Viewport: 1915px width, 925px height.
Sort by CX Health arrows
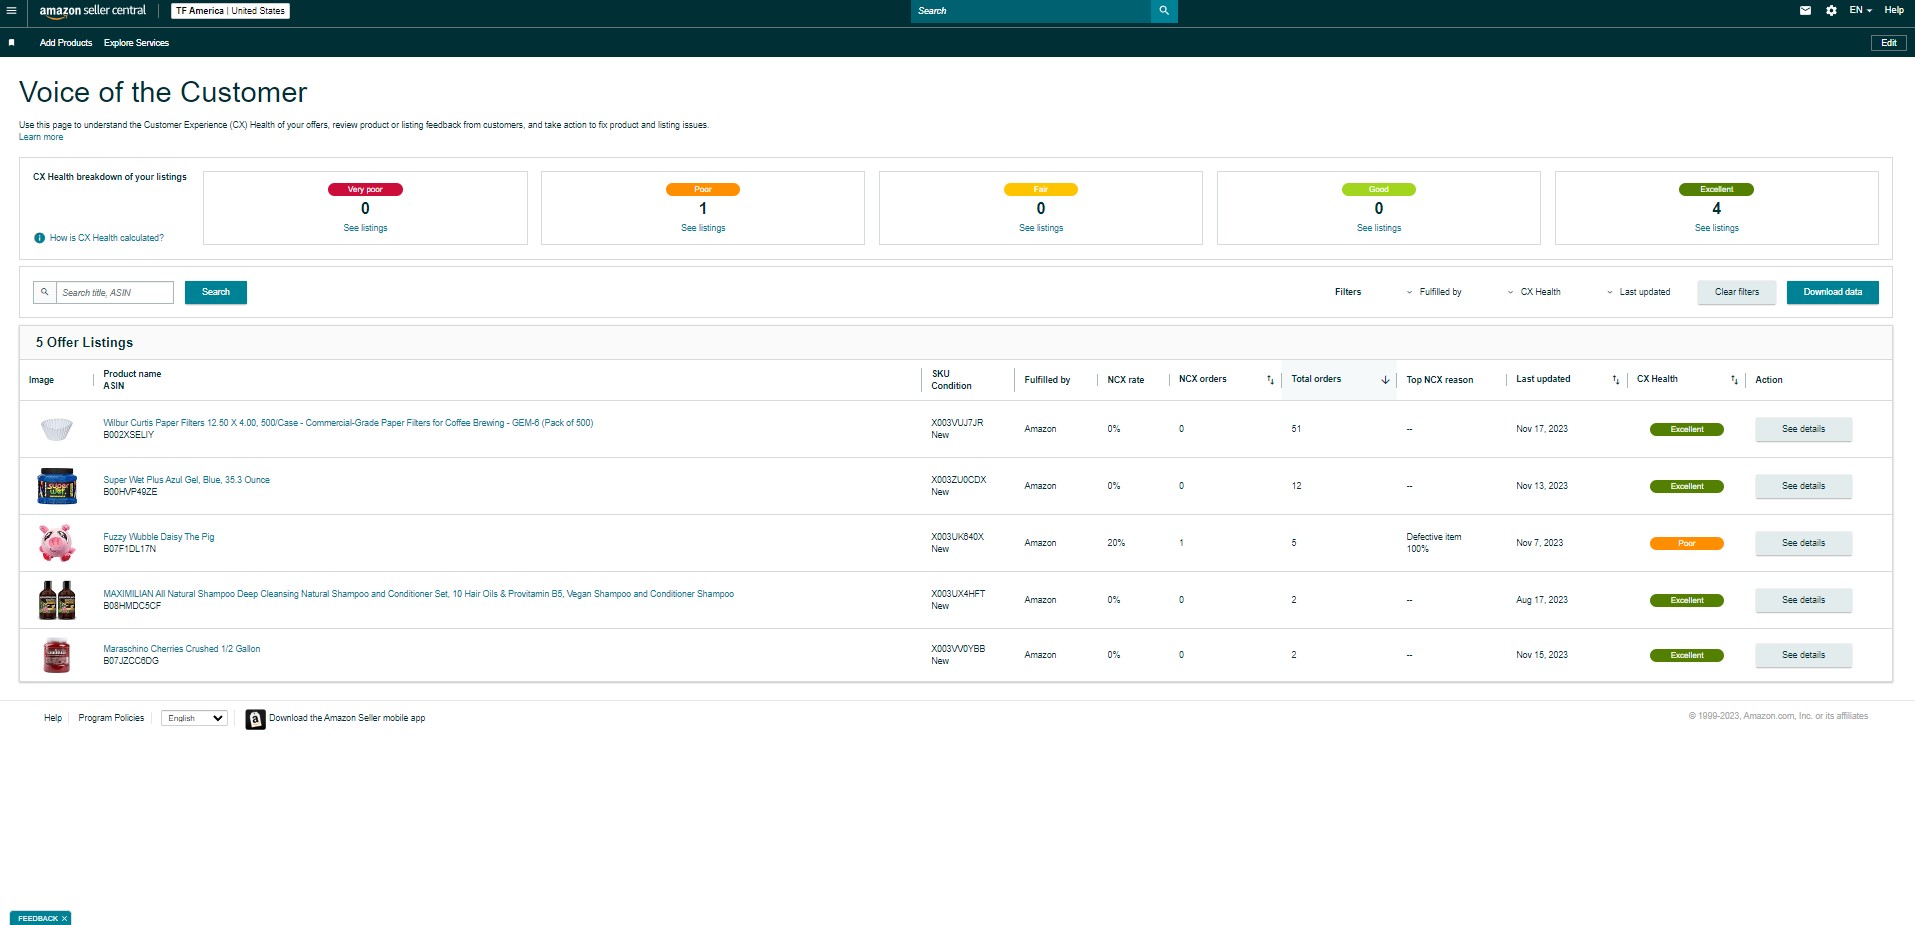pyautogui.click(x=1734, y=380)
